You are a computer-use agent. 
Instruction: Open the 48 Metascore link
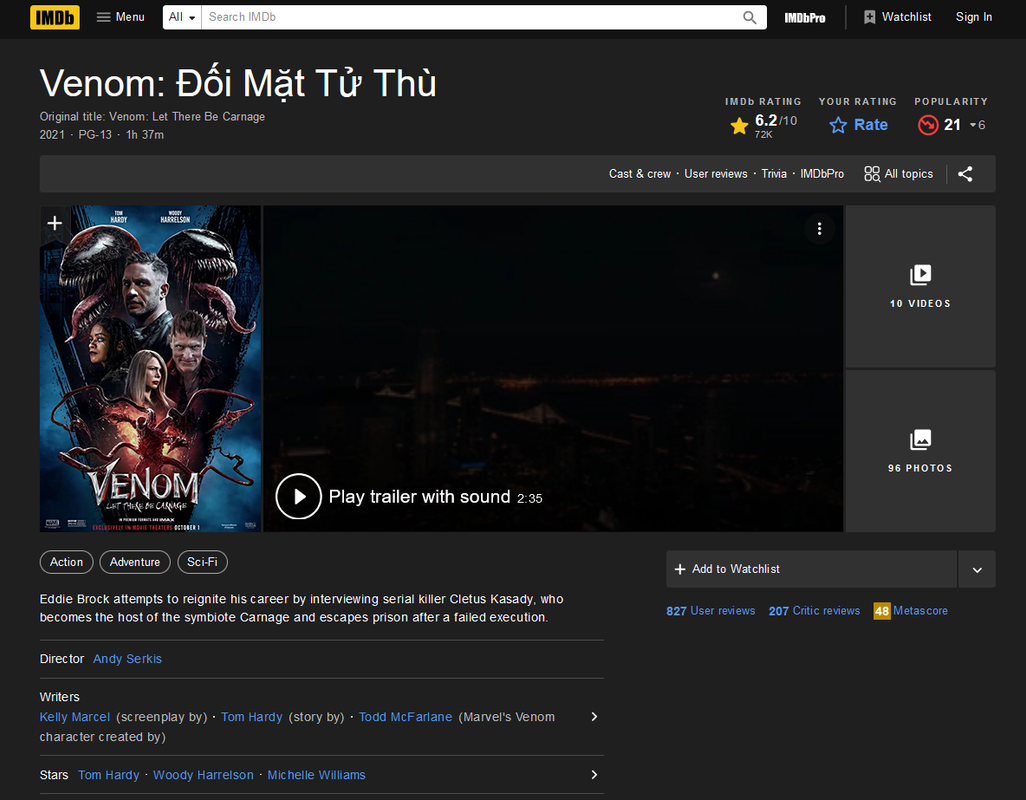click(x=910, y=610)
